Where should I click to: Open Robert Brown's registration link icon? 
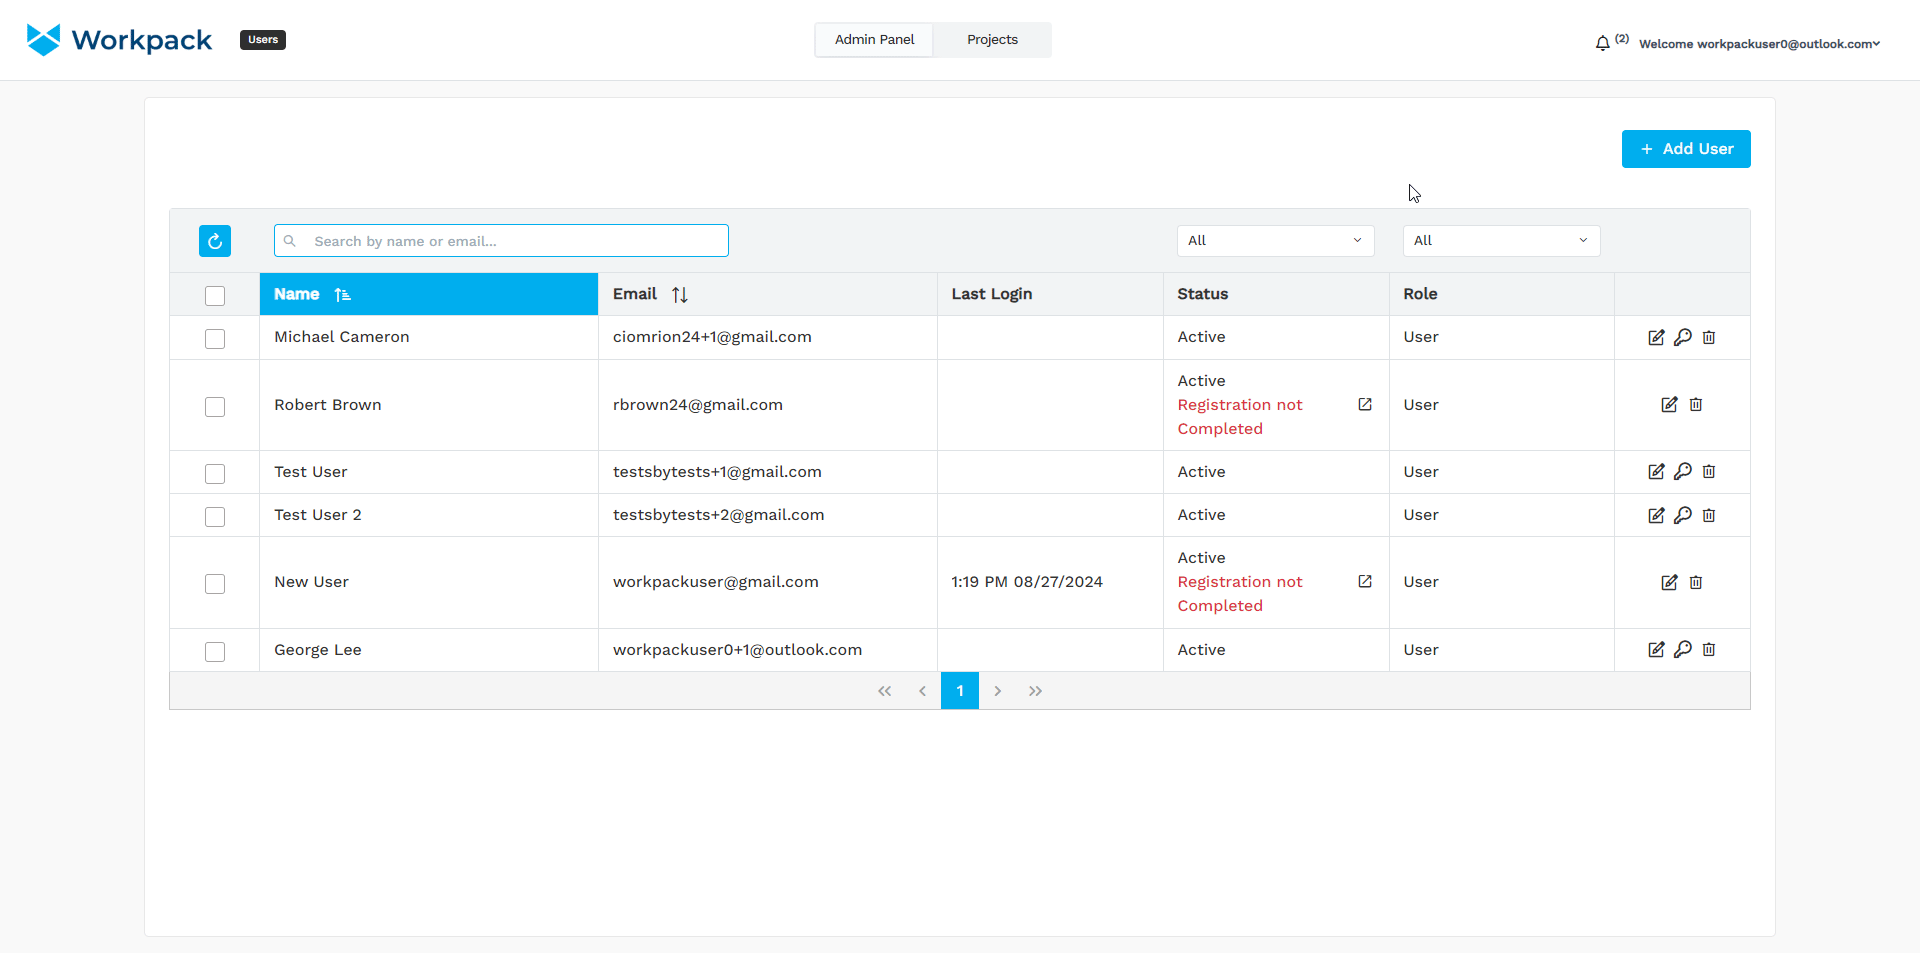(1365, 405)
